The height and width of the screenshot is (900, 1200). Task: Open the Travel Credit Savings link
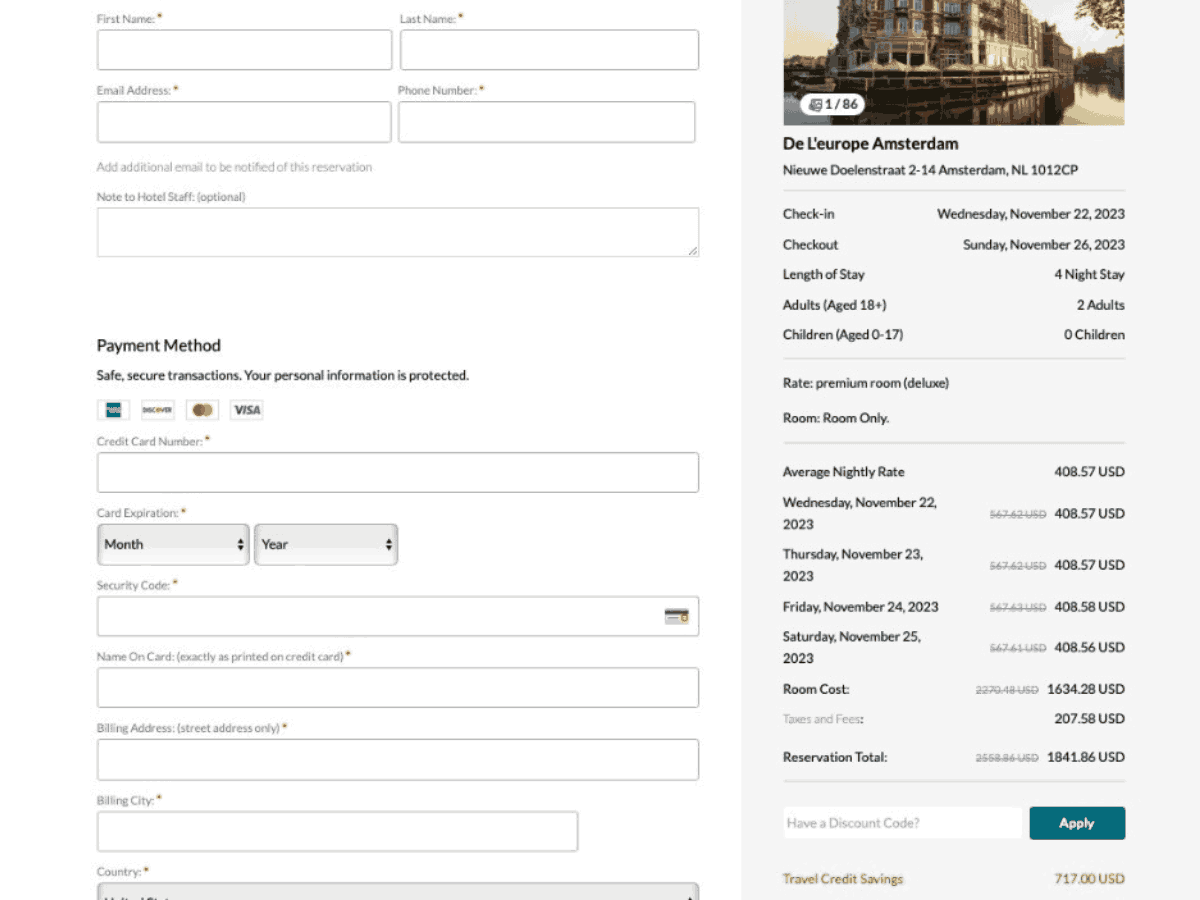(x=843, y=878)
